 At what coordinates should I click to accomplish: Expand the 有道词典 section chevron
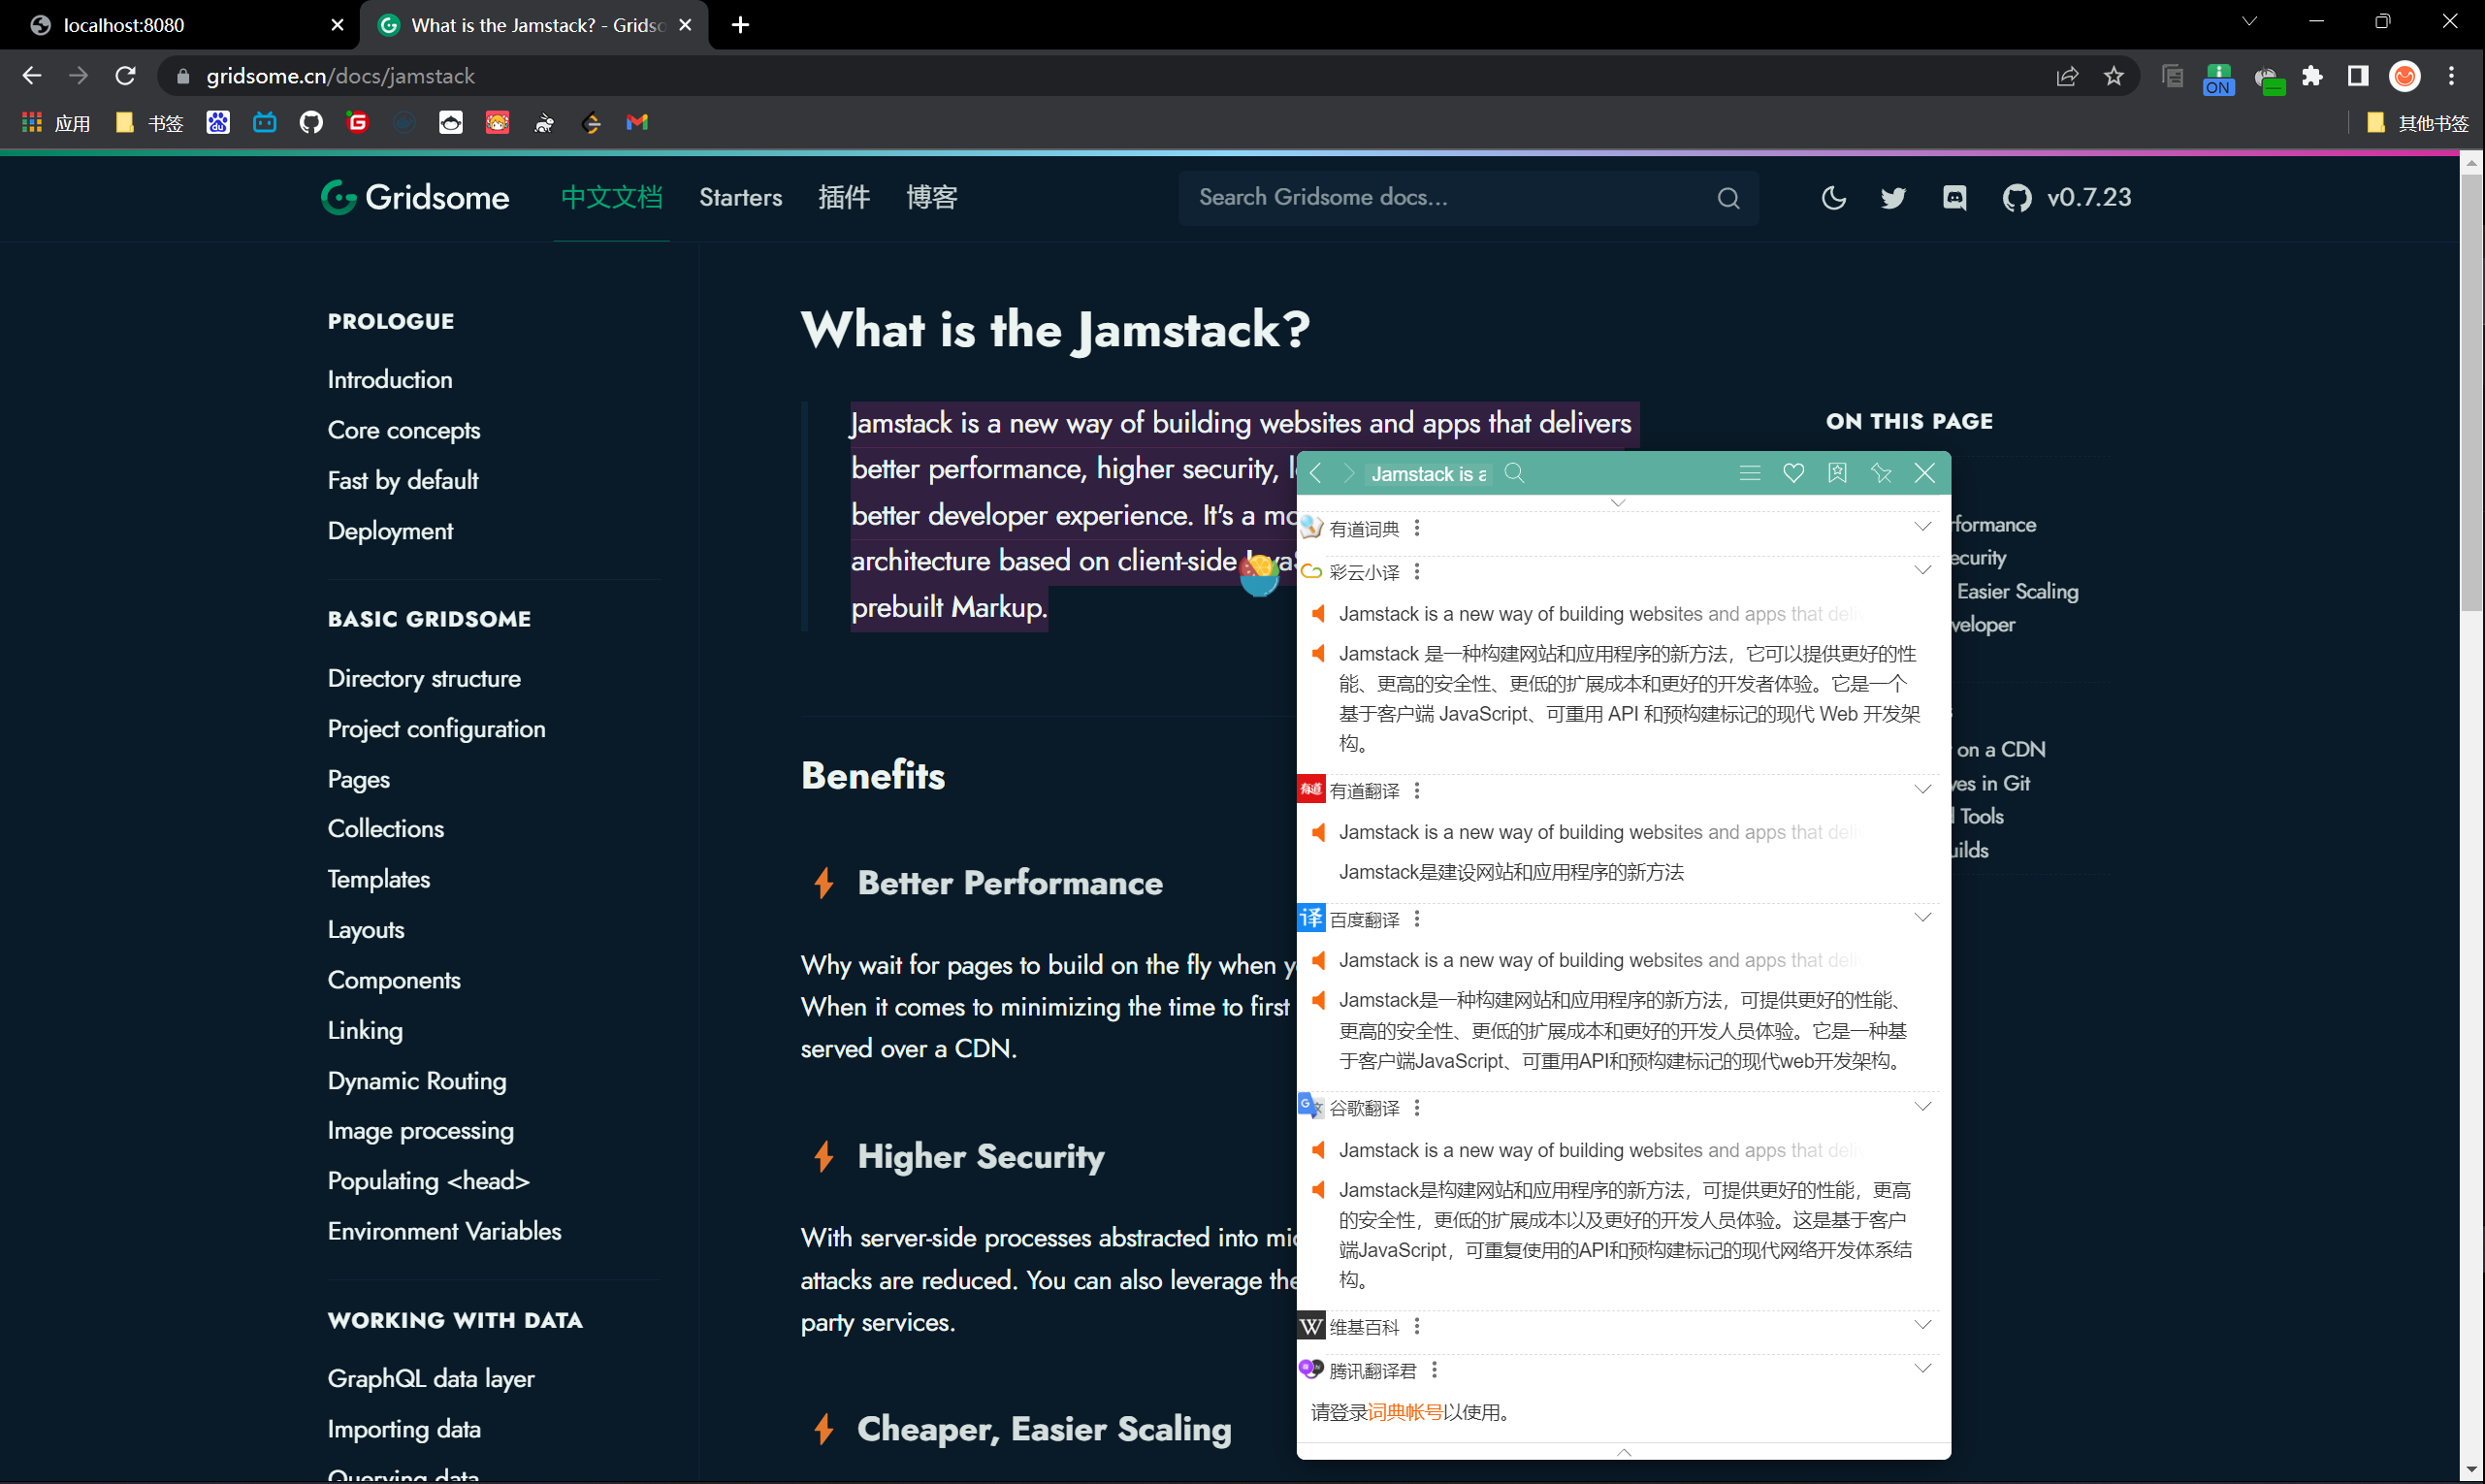[x=1922, y=527]
